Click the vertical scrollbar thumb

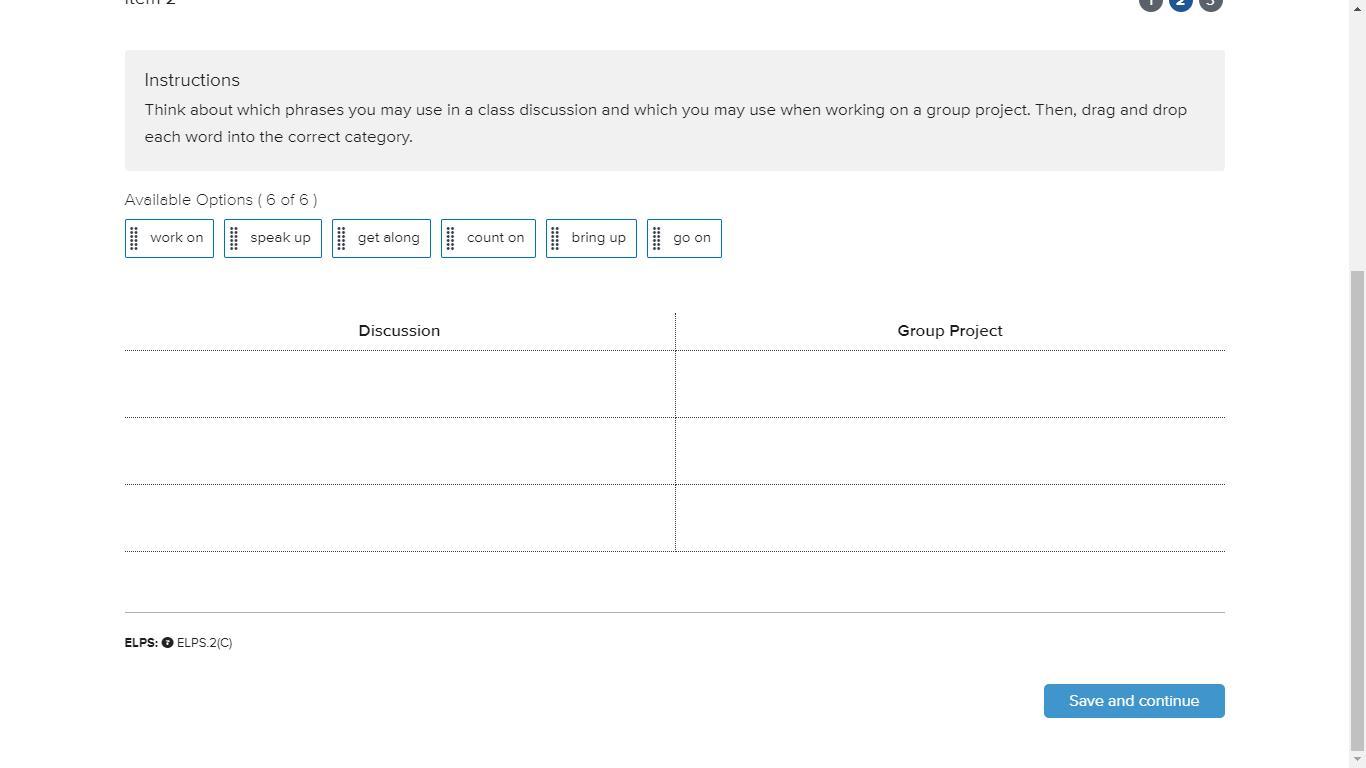(x=1357, y=510)
